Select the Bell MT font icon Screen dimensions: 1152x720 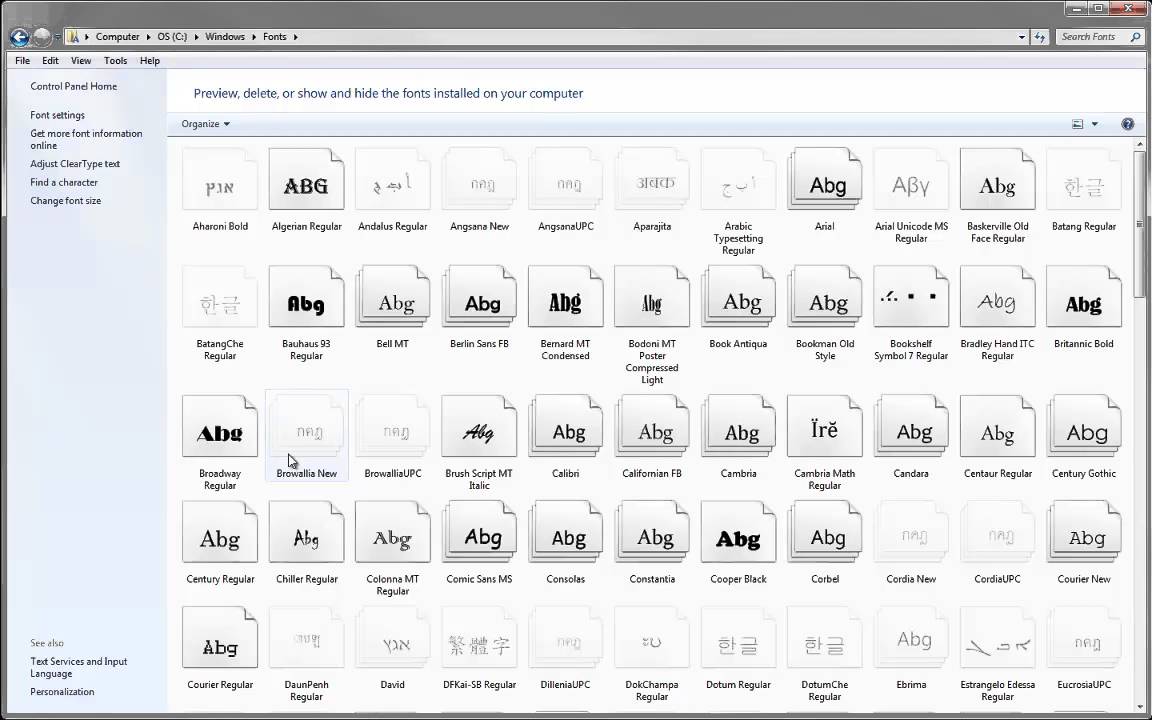click(x=392, y=297)
